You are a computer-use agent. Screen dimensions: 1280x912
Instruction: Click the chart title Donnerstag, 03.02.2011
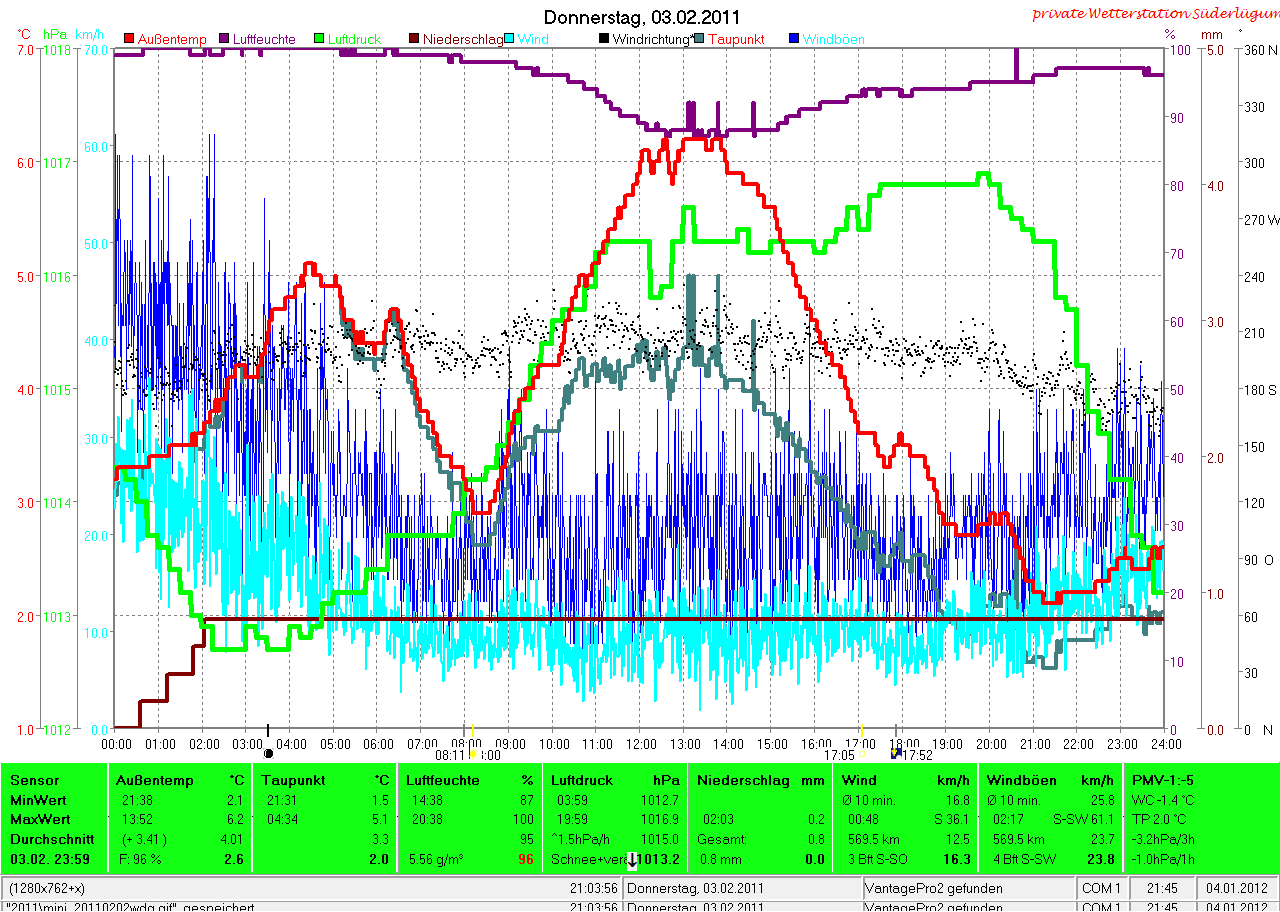click(x=641, y=17)
